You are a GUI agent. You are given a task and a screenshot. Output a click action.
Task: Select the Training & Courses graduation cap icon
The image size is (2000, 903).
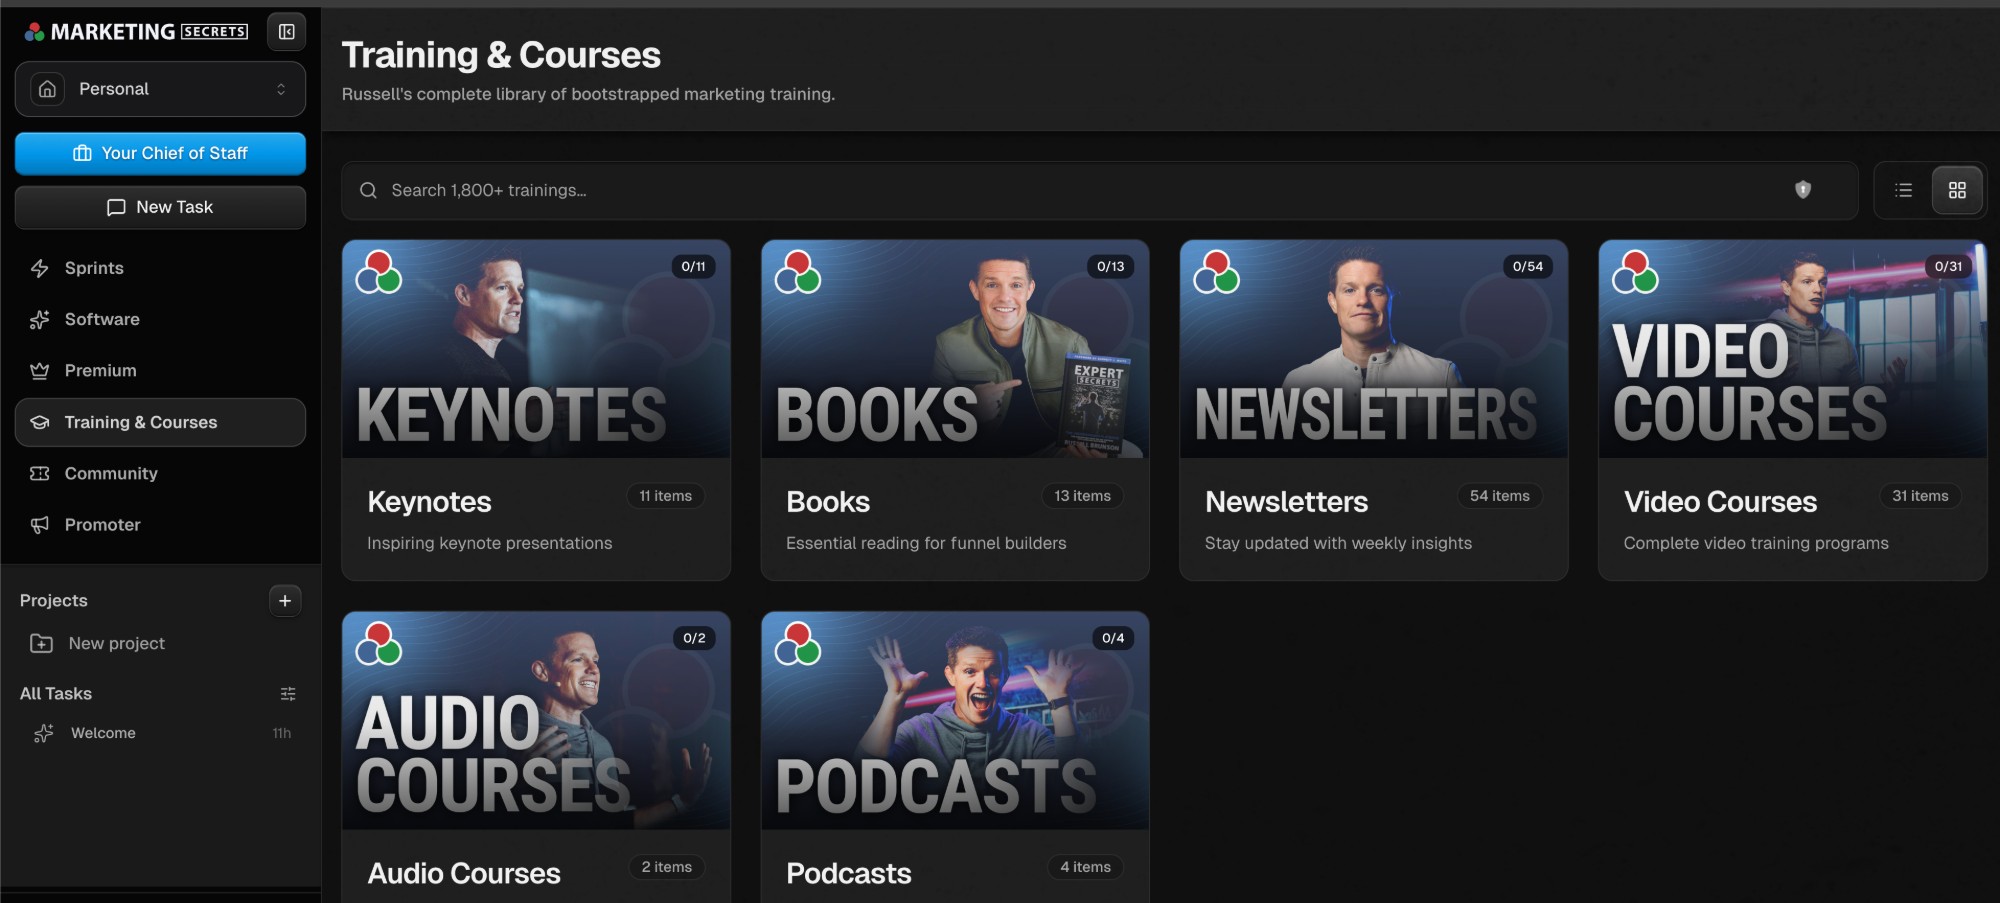point(39,422)
